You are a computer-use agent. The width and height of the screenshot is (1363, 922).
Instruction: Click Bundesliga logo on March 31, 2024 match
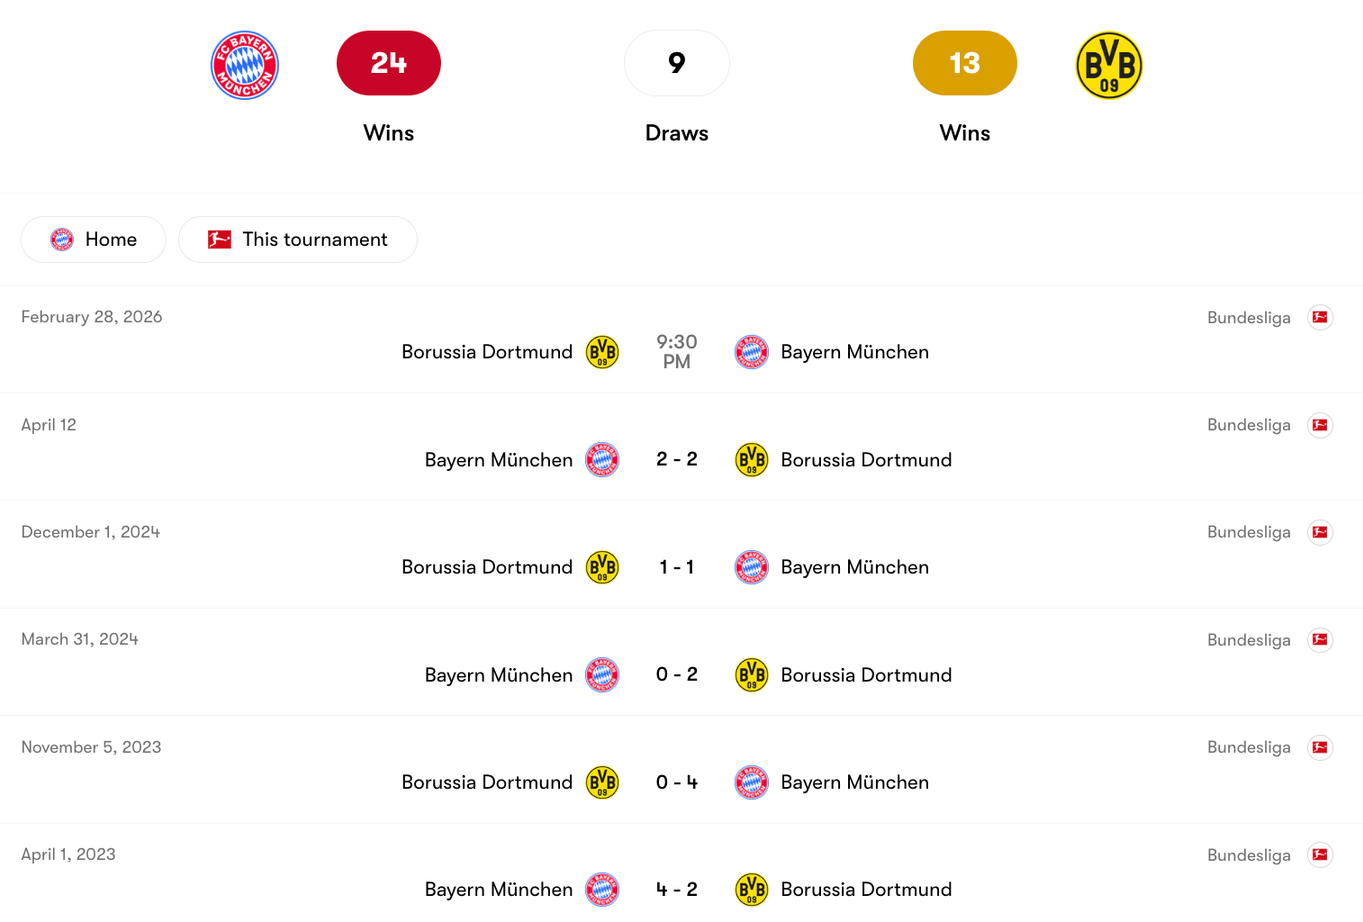coord(1320,640)
